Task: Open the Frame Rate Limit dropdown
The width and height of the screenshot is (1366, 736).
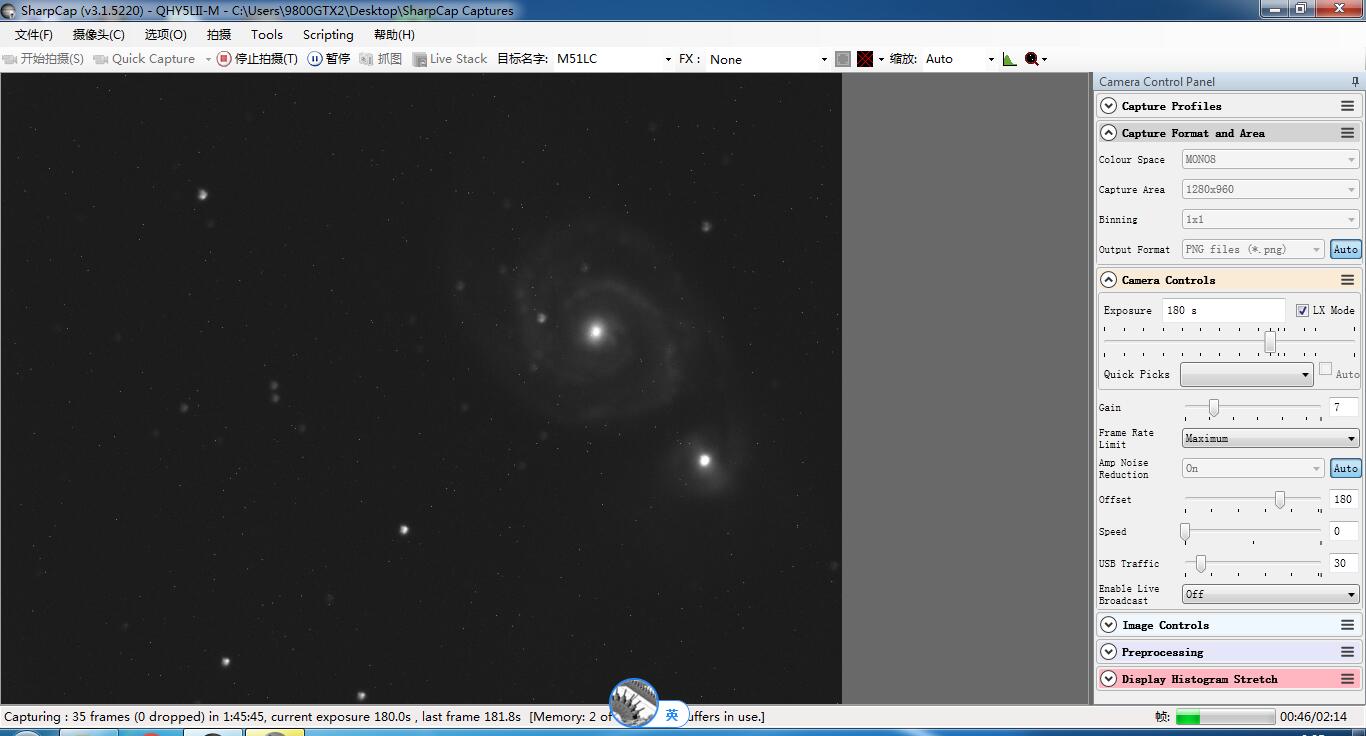Action: 1270,438
